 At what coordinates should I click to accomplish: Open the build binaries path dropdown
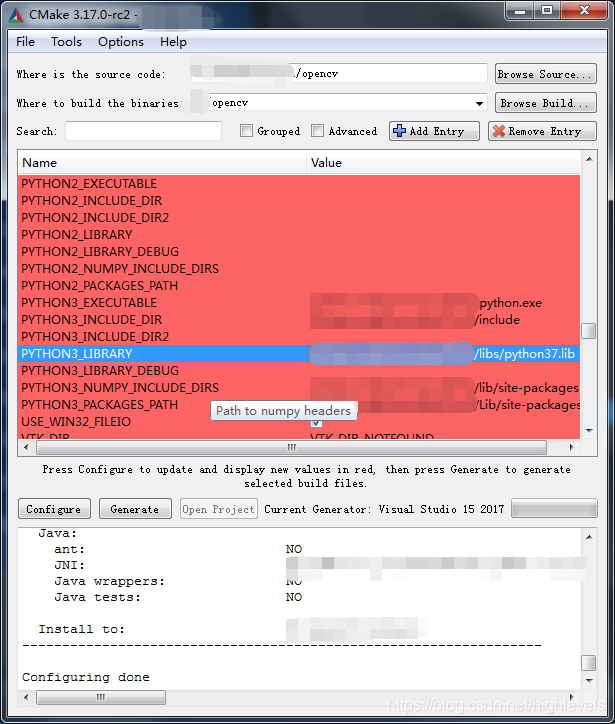point(479,103)
